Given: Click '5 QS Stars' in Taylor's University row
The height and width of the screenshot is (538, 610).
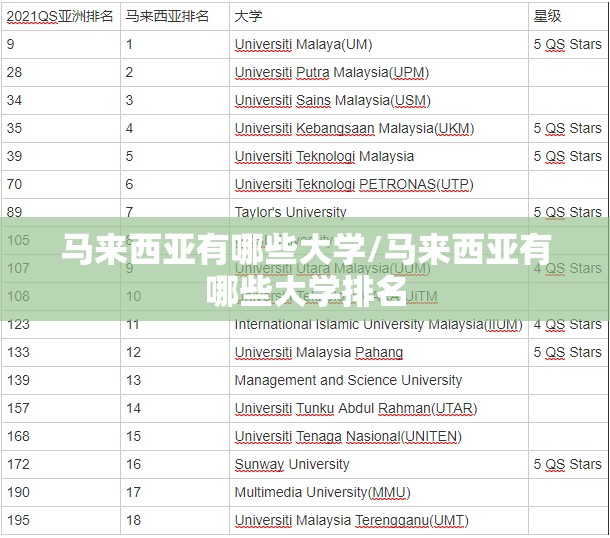Looking at the screenshot, I should 568,212.
